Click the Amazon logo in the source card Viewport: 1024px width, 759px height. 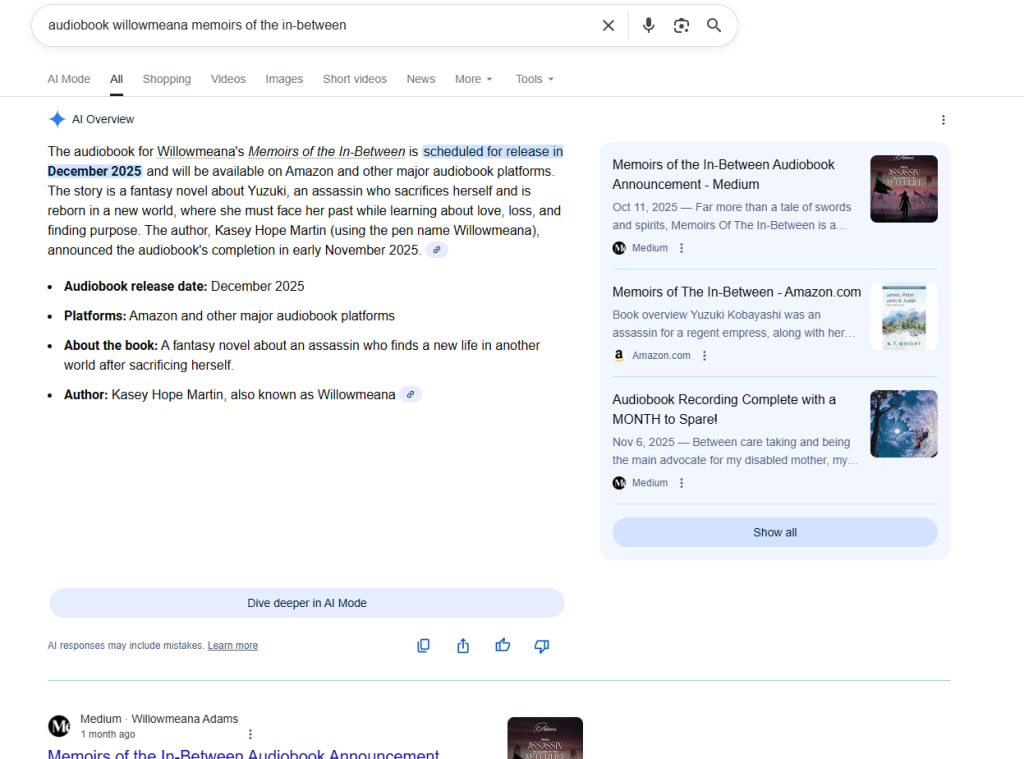(619, 355)
